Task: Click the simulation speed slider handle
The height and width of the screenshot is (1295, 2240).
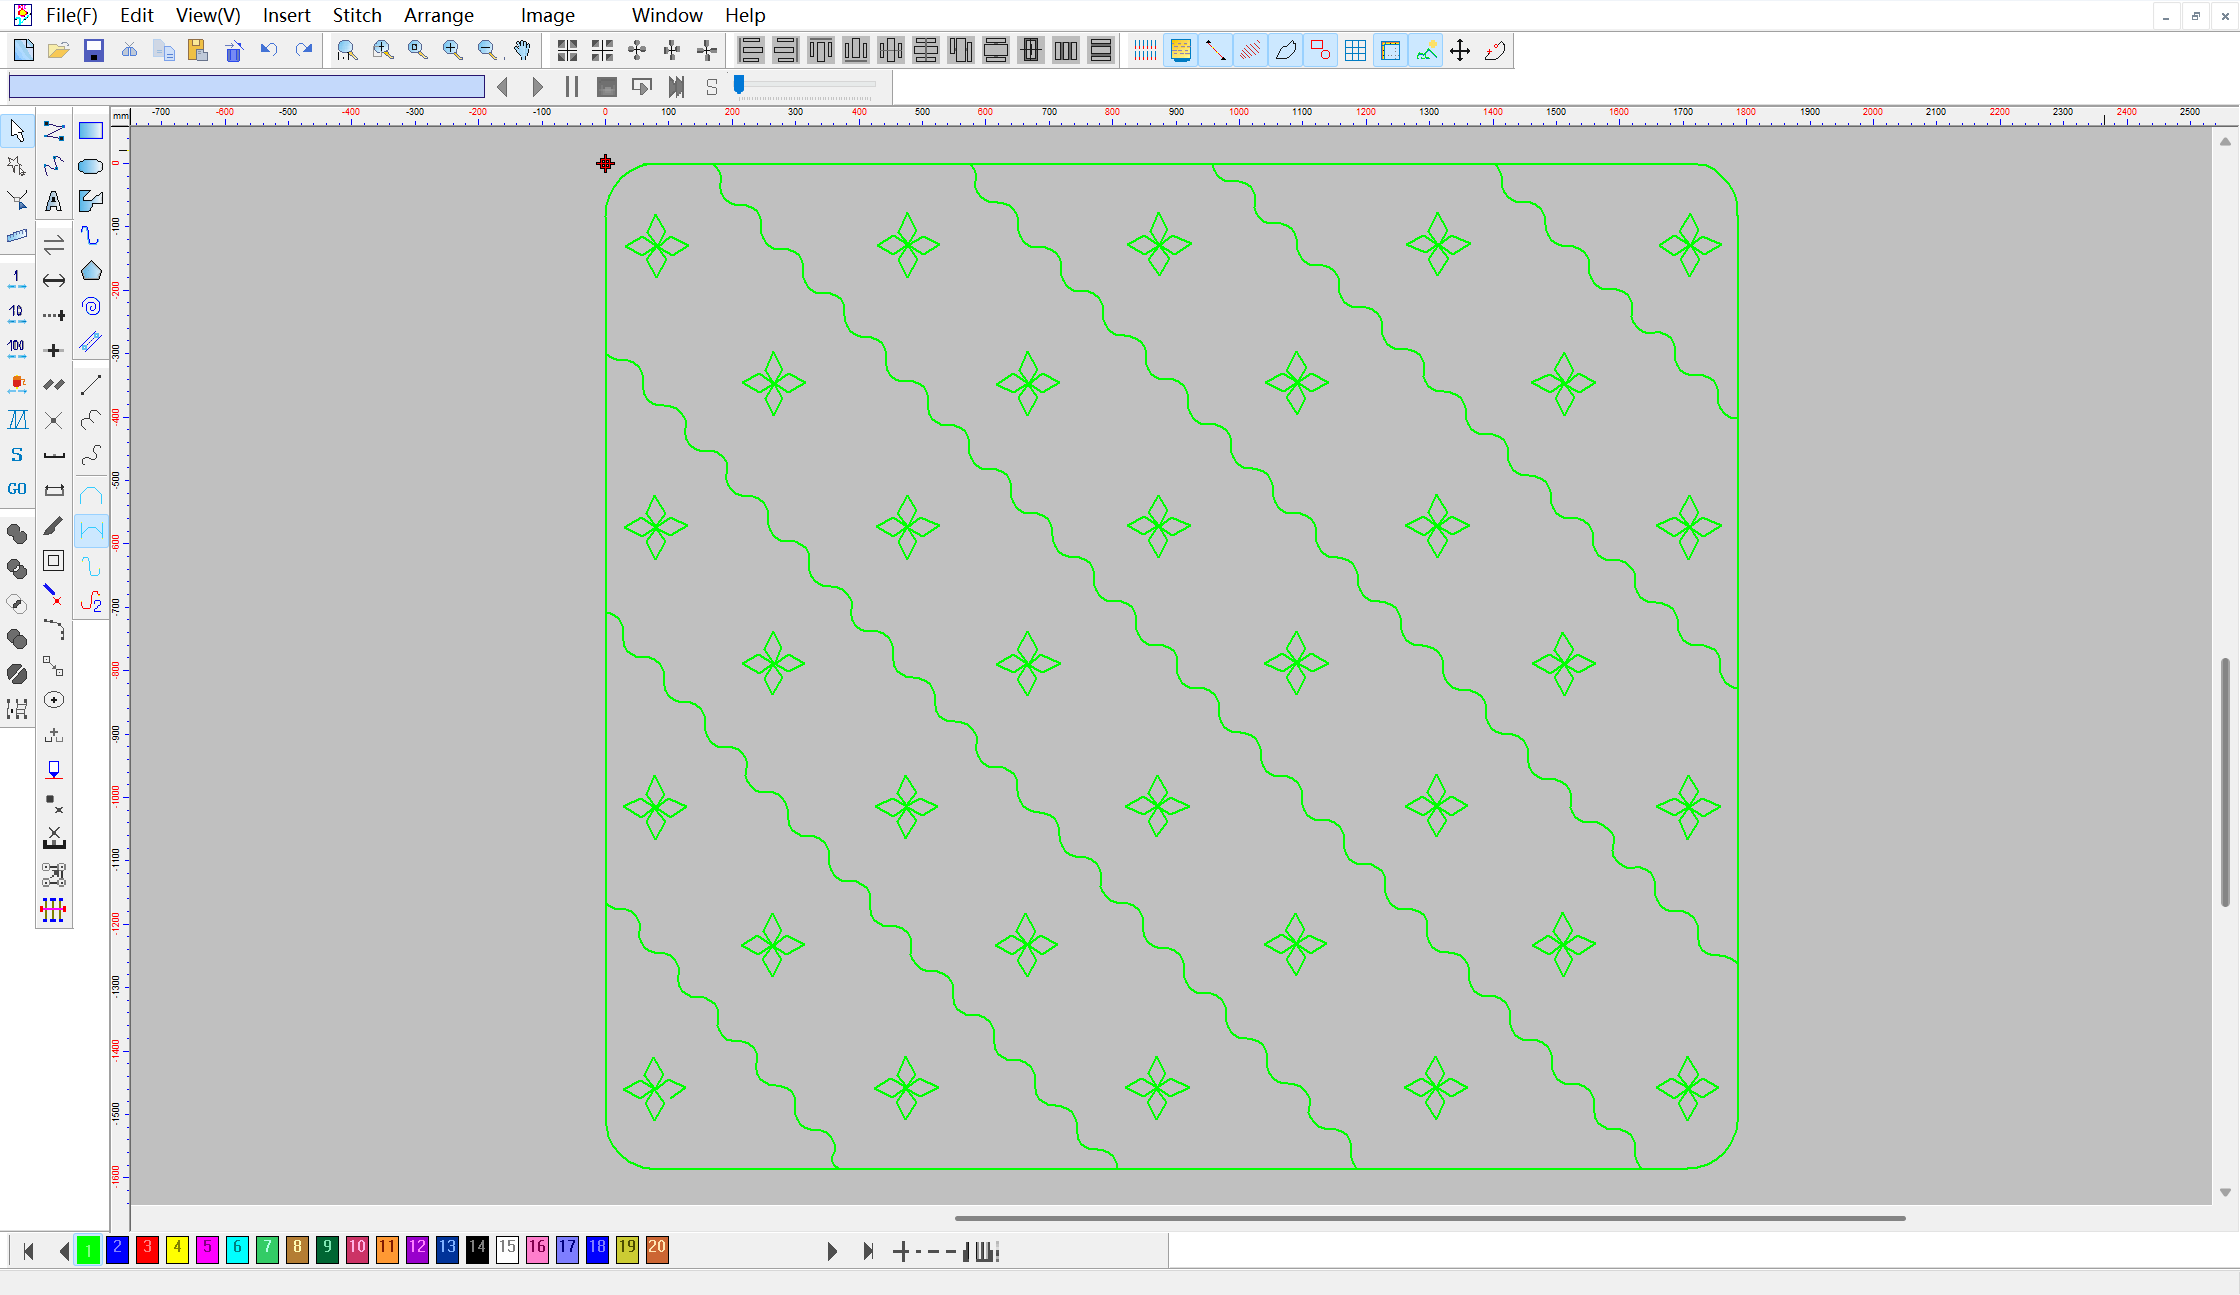Action: click(x=739, y=85)
